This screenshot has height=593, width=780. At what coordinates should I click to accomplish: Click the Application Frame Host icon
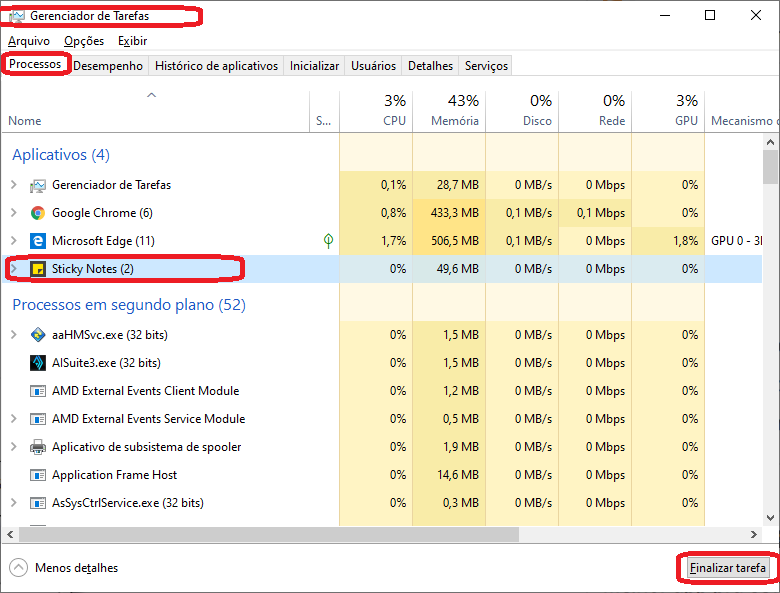click(x=38, y=475)
